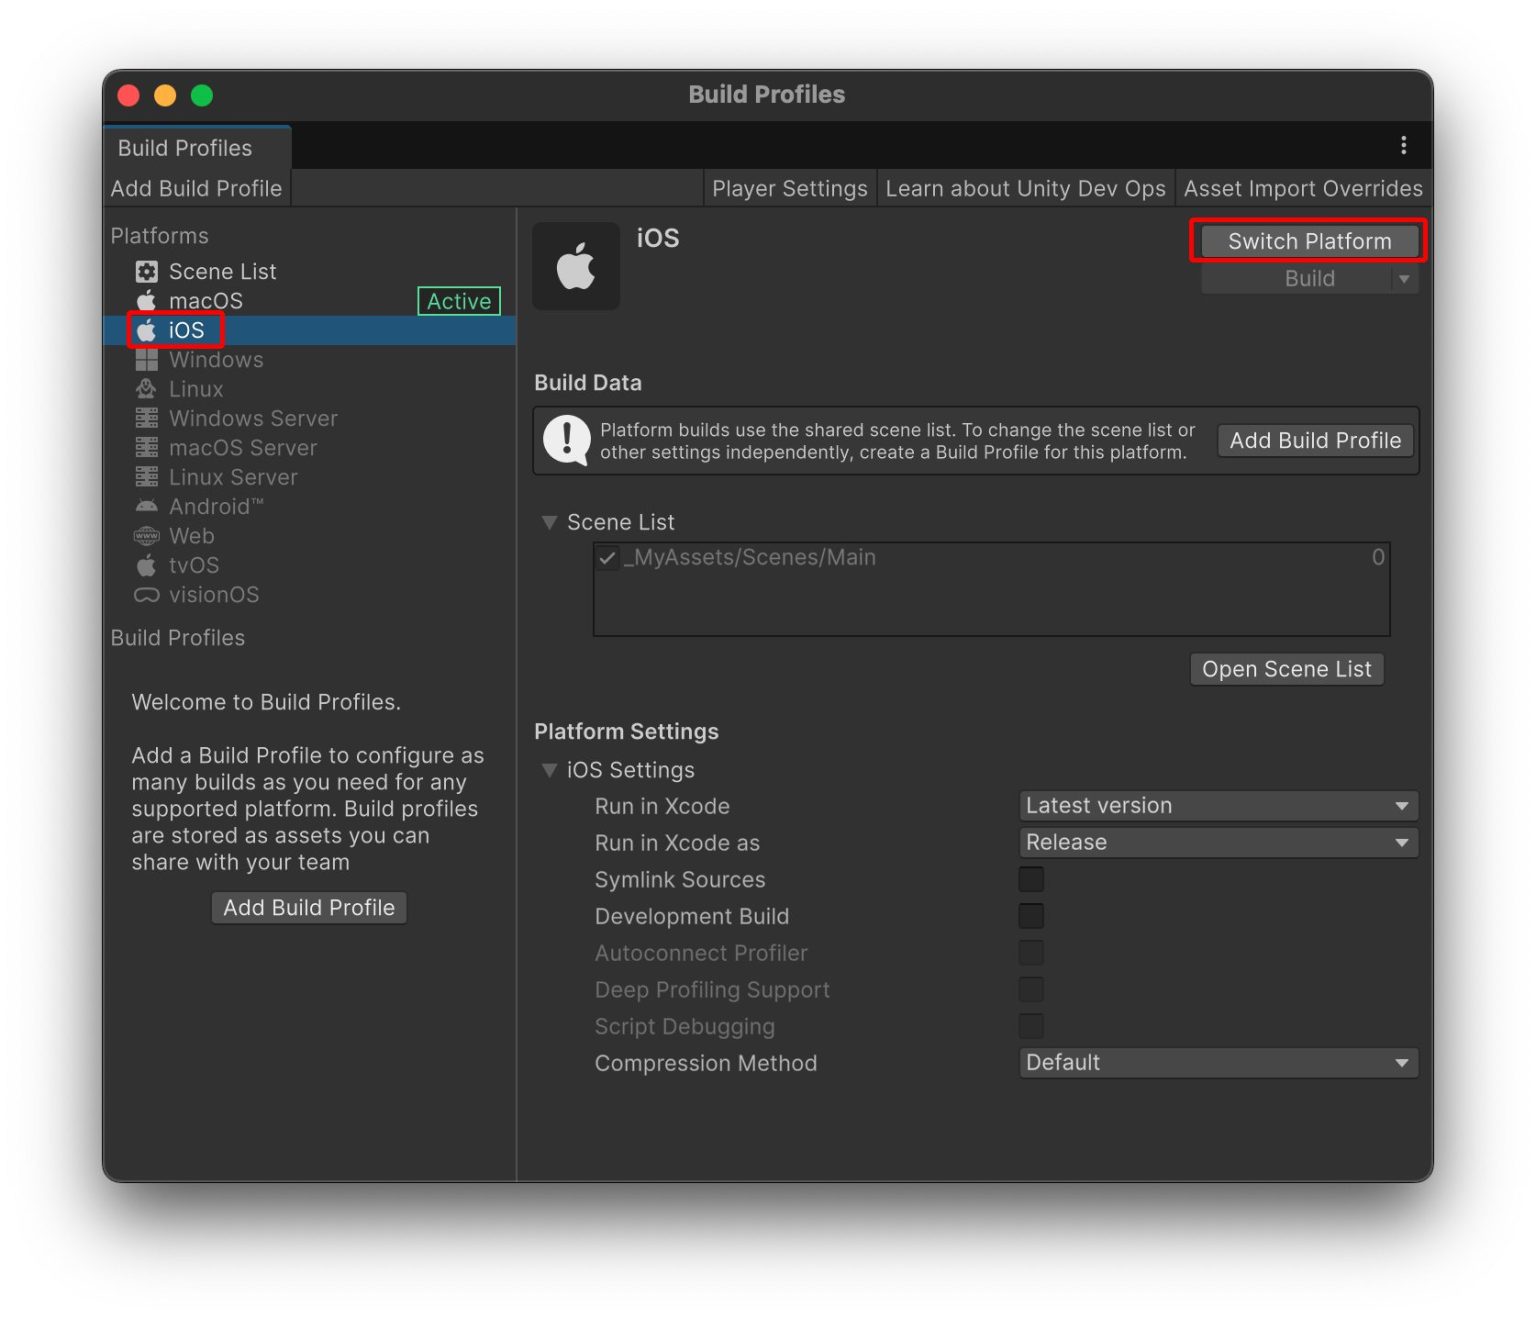The image size is (1536, 1318).
Task: Click the warning icon in Build Data
Action: pyautogui.click(x=565, y=440)
